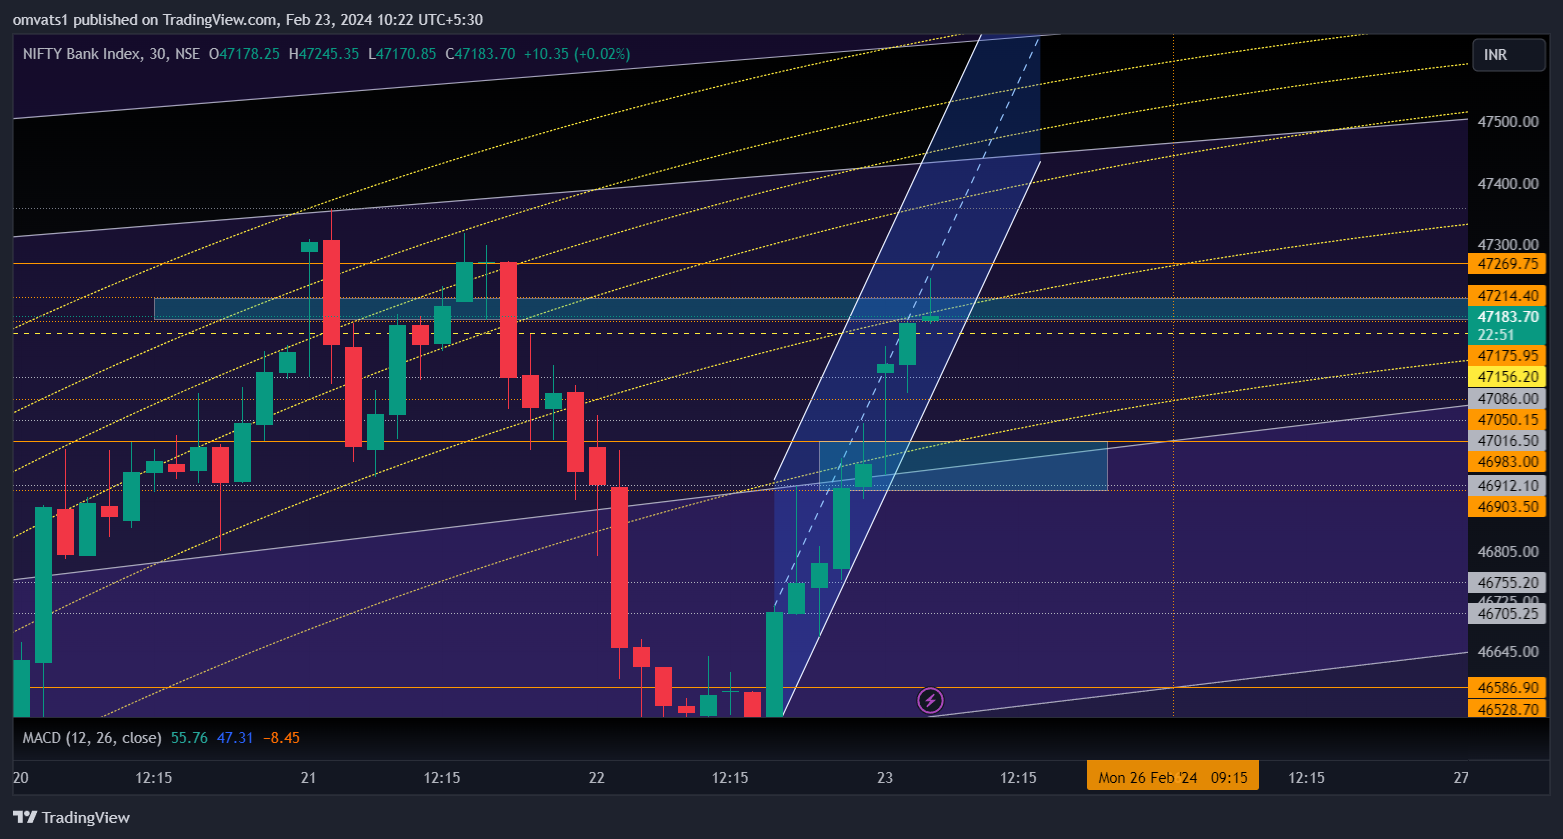Click the NIFTY Bank Index, 30, NSE title
1563x839 pixels.
tap(111, 54)
